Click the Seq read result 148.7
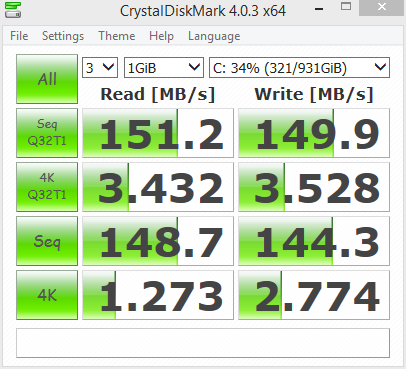 (x=158, y=241)
